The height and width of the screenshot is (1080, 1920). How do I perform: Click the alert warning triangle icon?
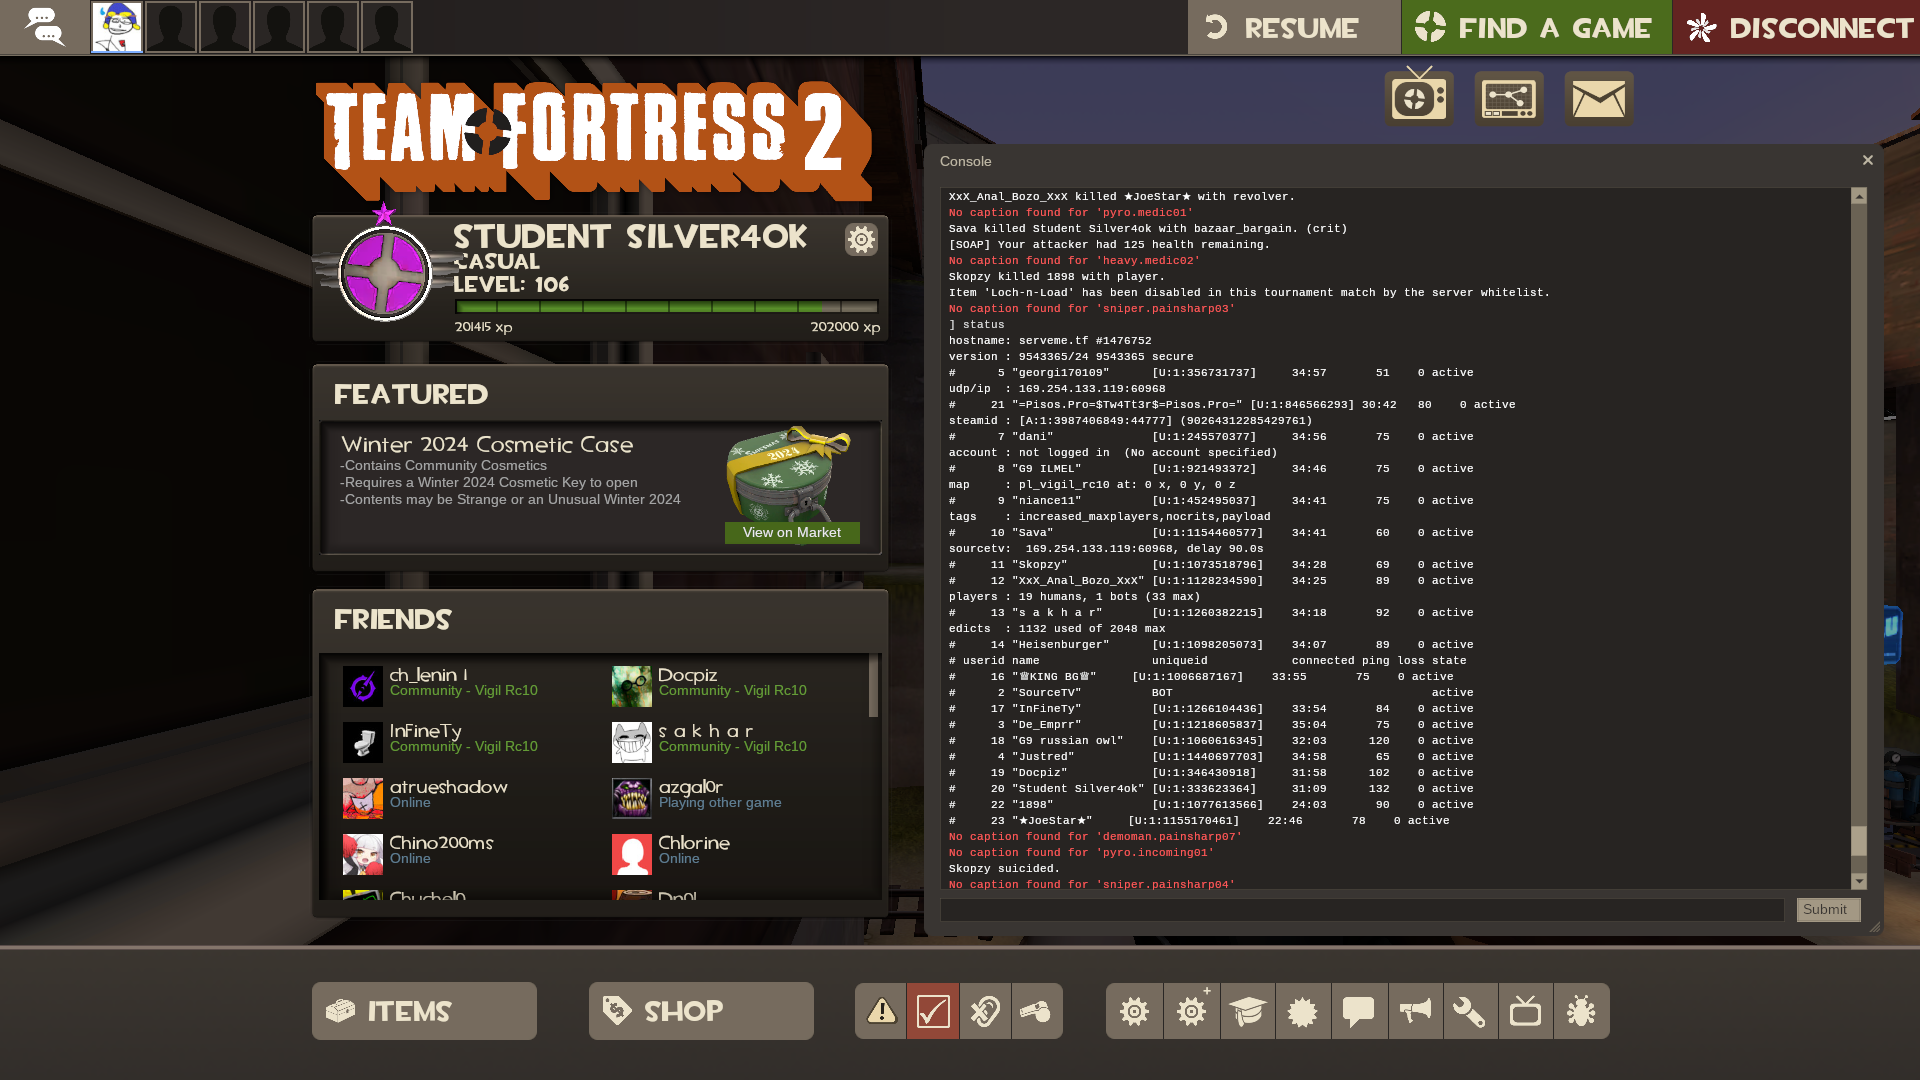pyautogui.click(x=881, y=1011)
